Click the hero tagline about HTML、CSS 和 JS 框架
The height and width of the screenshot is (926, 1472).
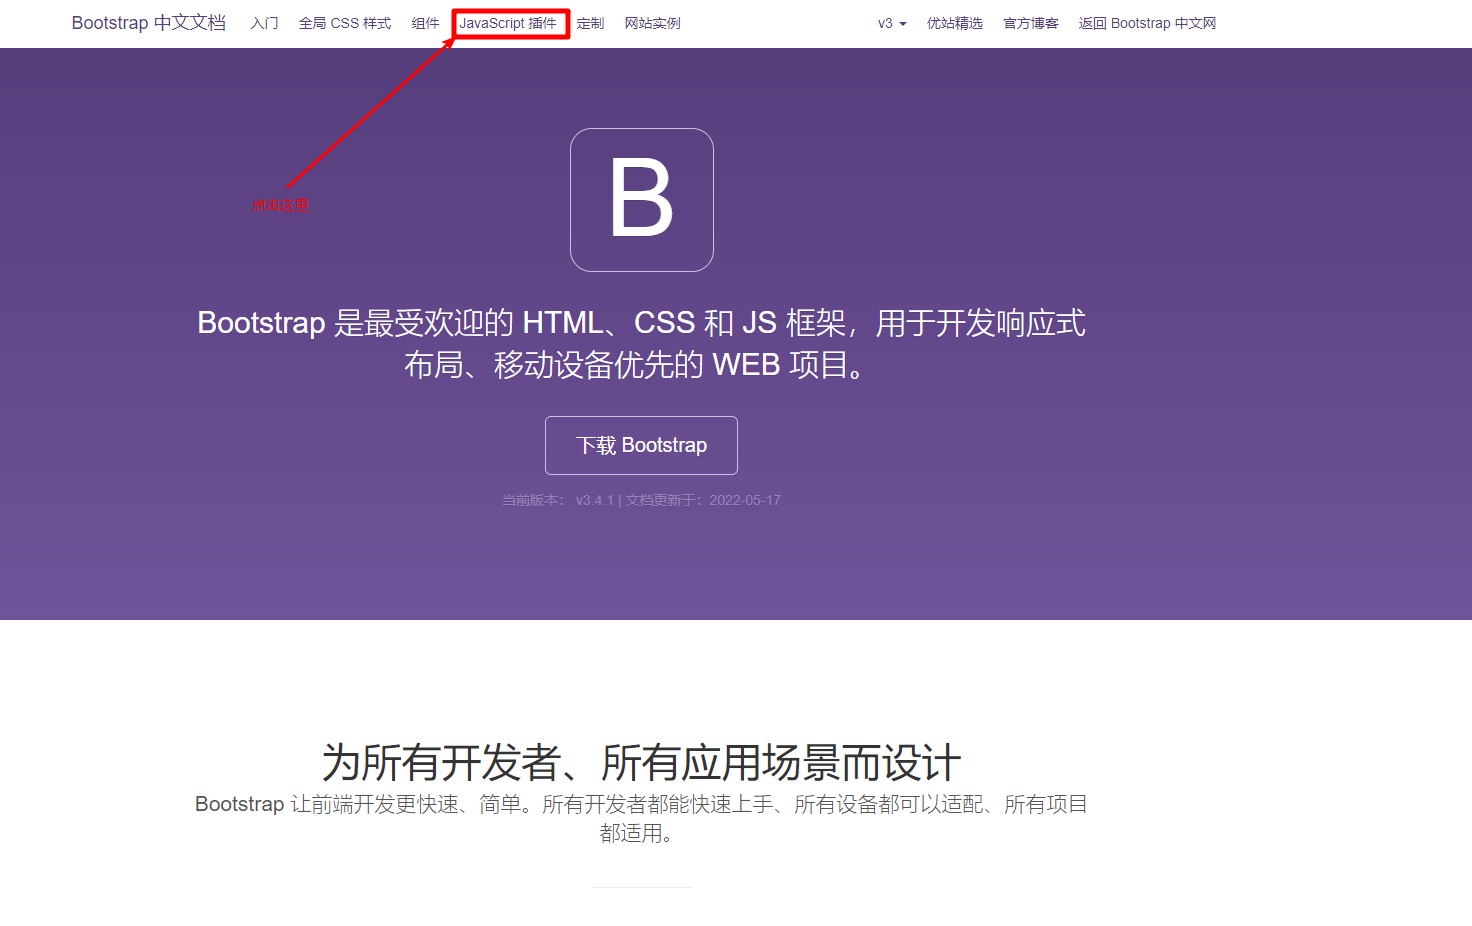[x=641, y=343]
